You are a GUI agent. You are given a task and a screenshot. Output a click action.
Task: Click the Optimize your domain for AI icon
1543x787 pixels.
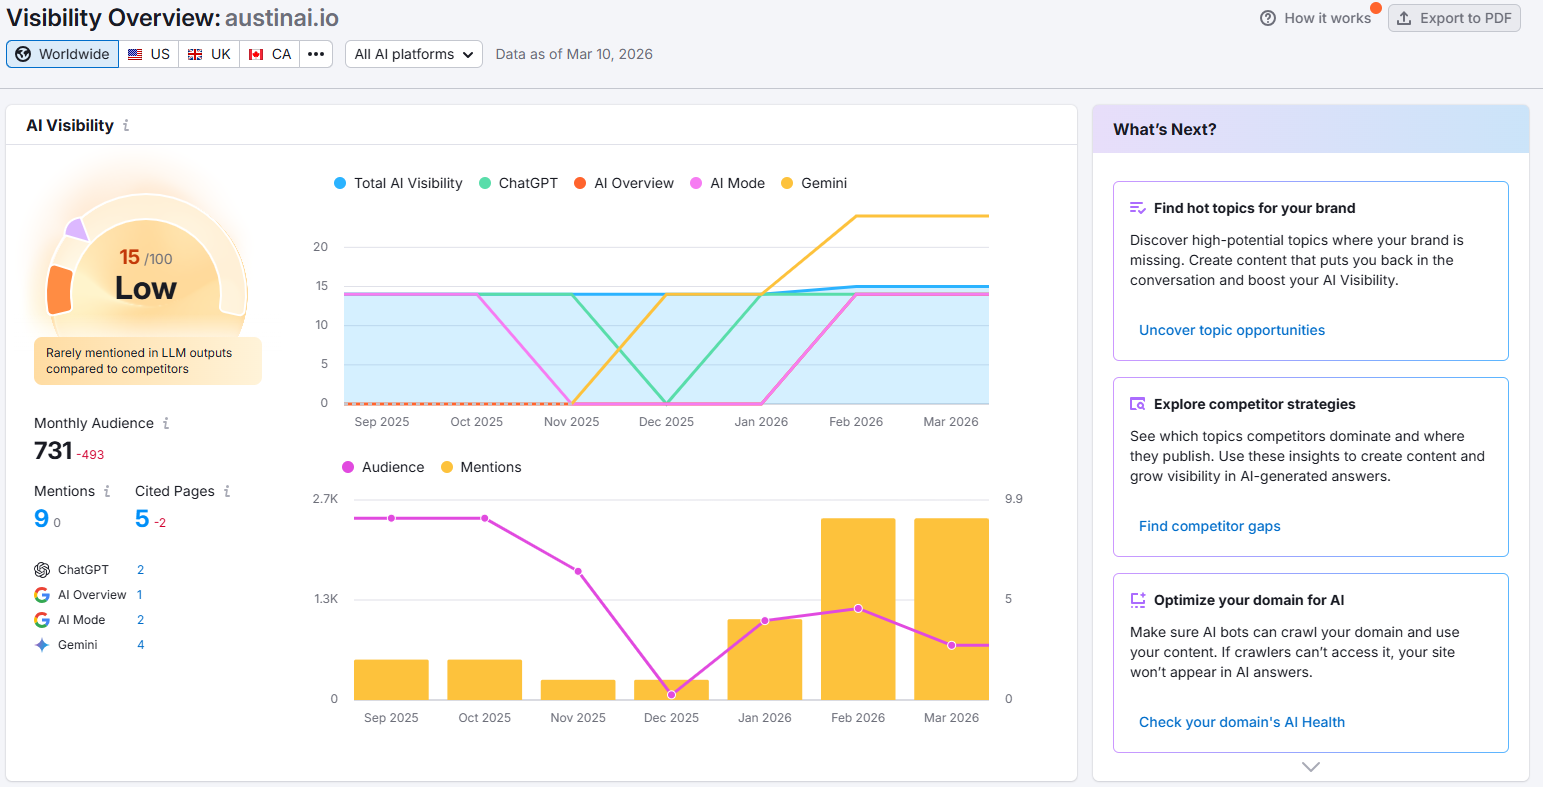click(x=1138, y=600)
